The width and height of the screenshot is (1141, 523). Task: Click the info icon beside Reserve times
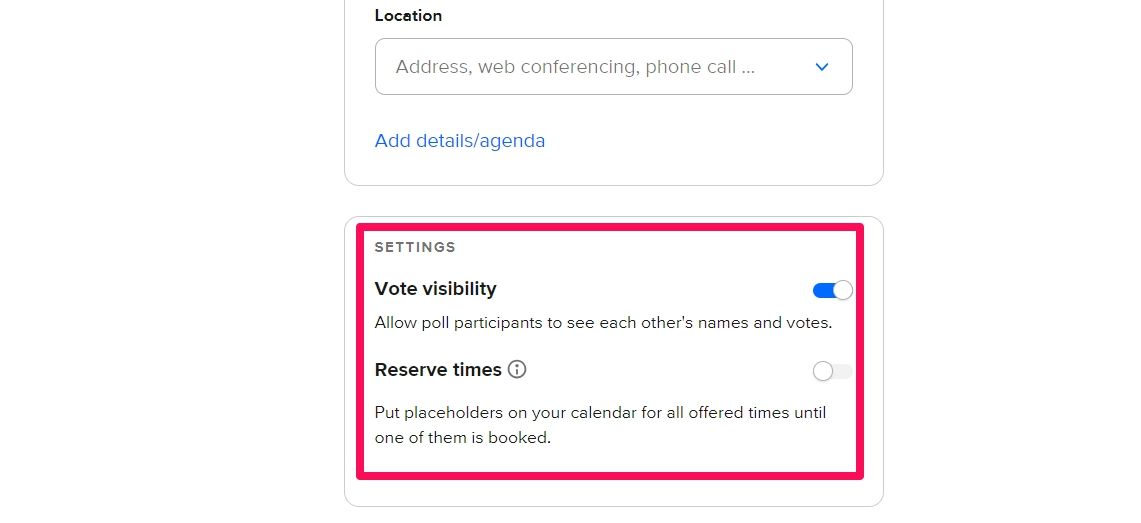point(517,370)
